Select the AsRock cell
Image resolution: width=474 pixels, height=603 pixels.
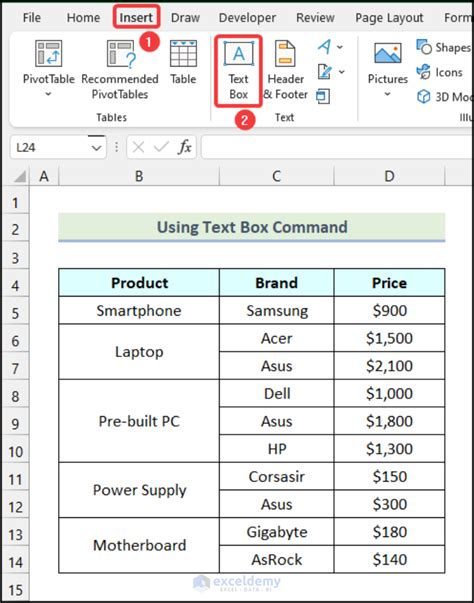pos(277,560)
